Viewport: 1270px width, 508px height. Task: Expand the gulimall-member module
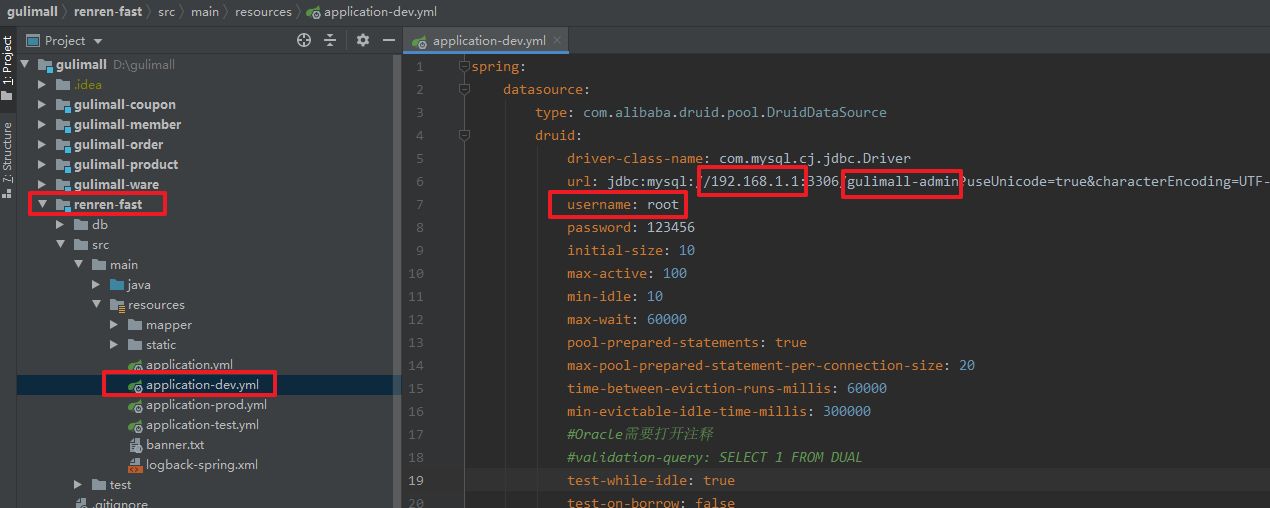(x=42, y=124)
